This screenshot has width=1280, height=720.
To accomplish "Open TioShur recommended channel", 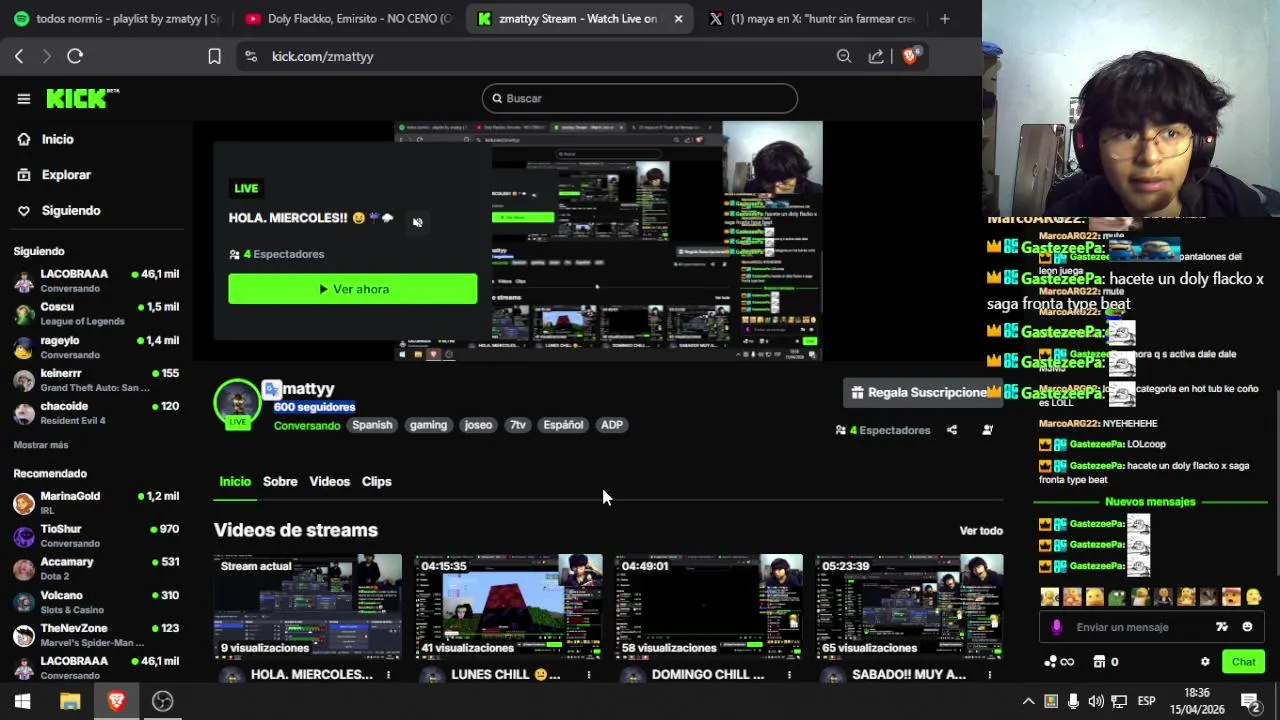I will (x=96, y=535).
